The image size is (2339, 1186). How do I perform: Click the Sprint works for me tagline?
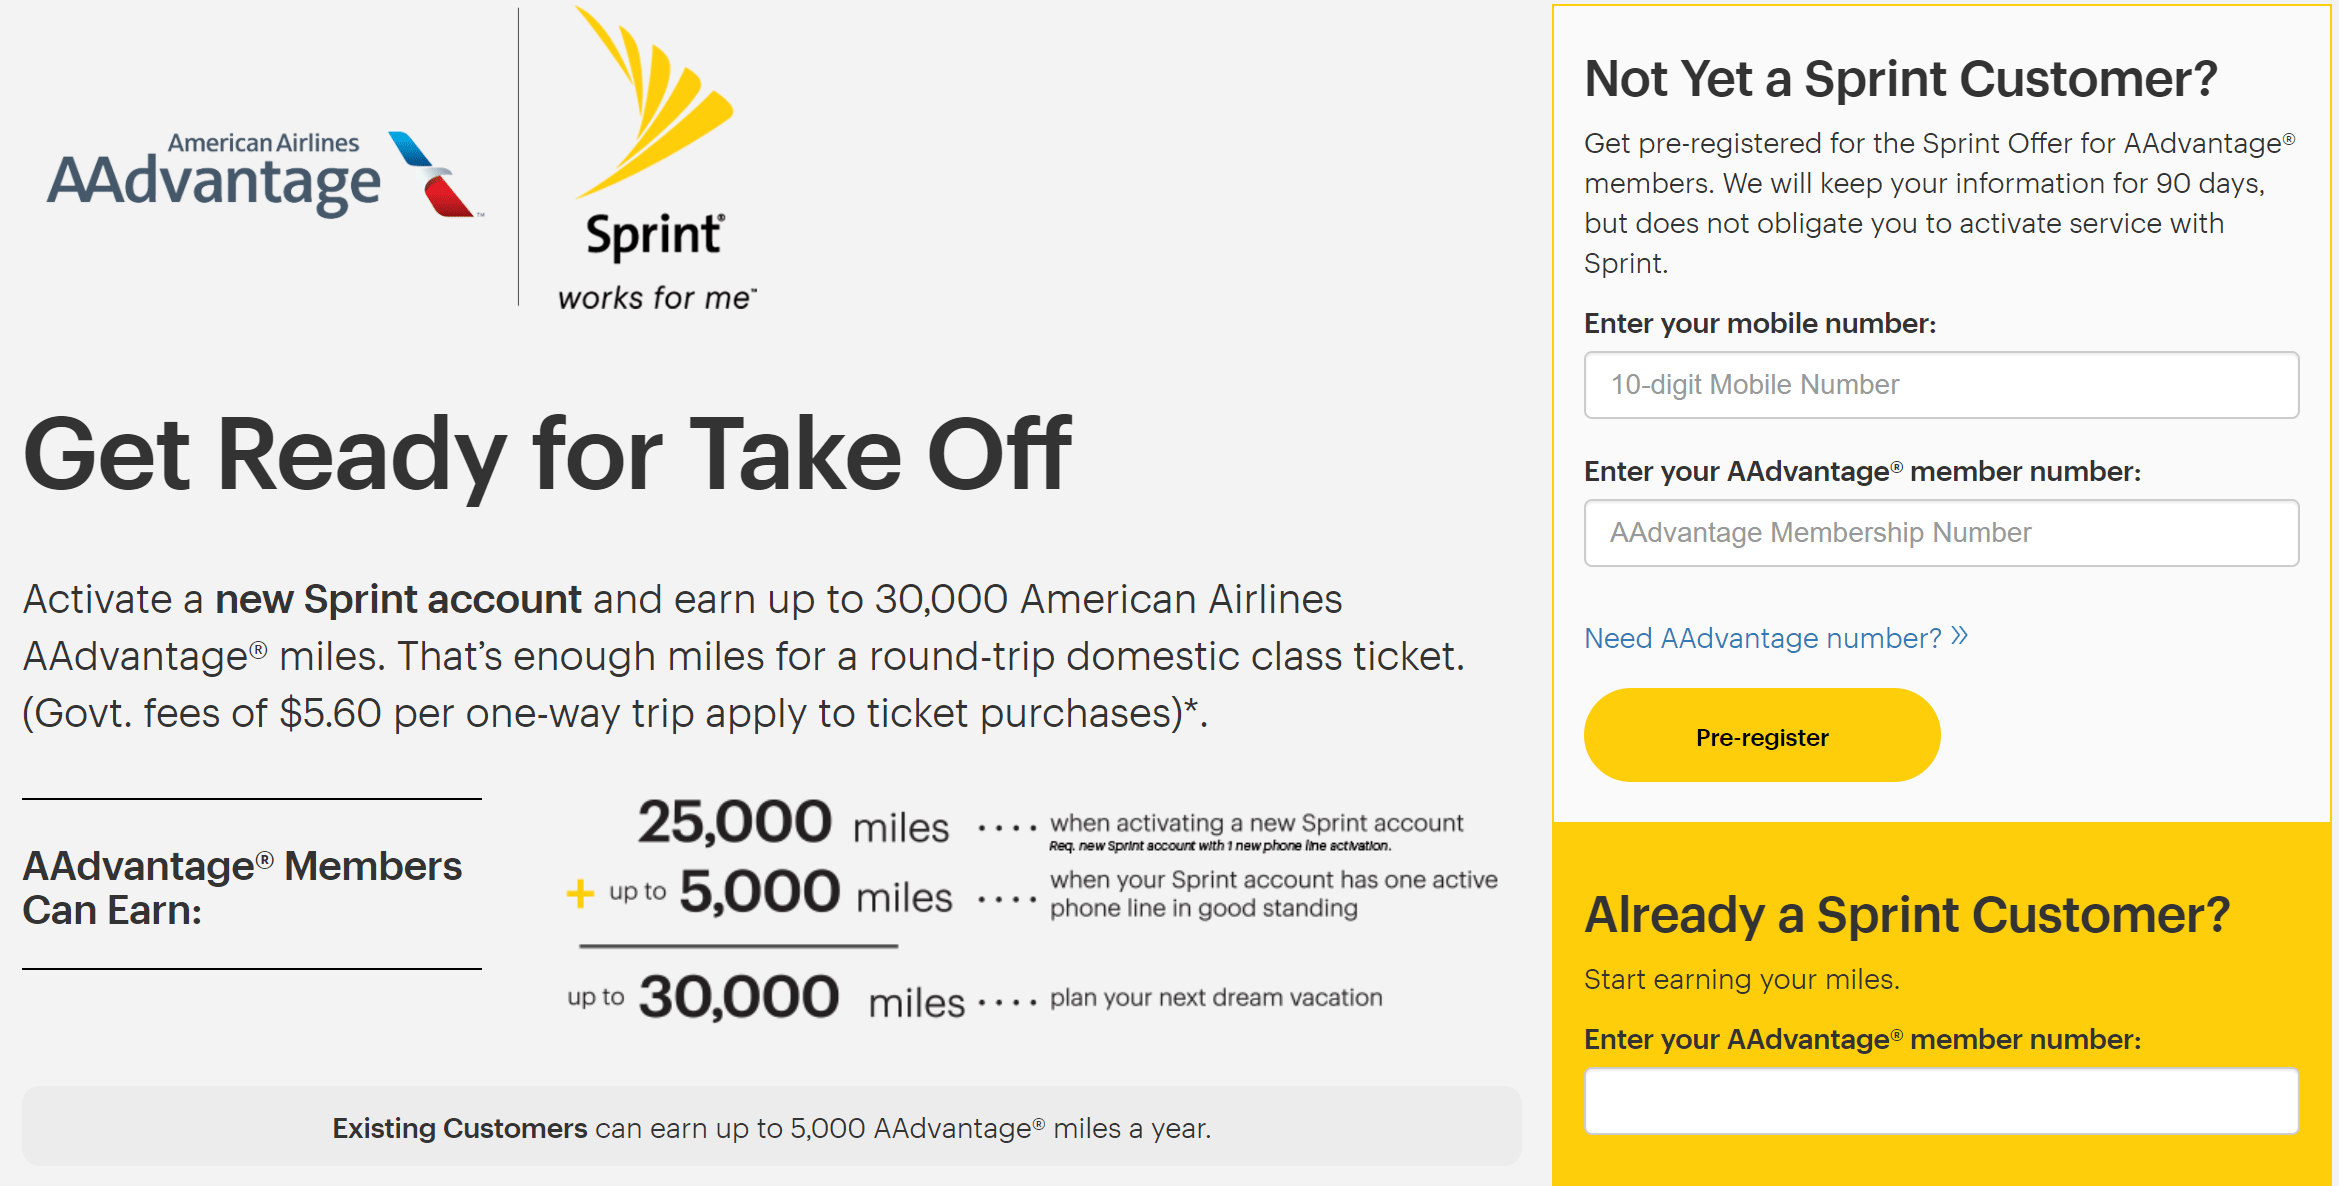coord(657,298)
